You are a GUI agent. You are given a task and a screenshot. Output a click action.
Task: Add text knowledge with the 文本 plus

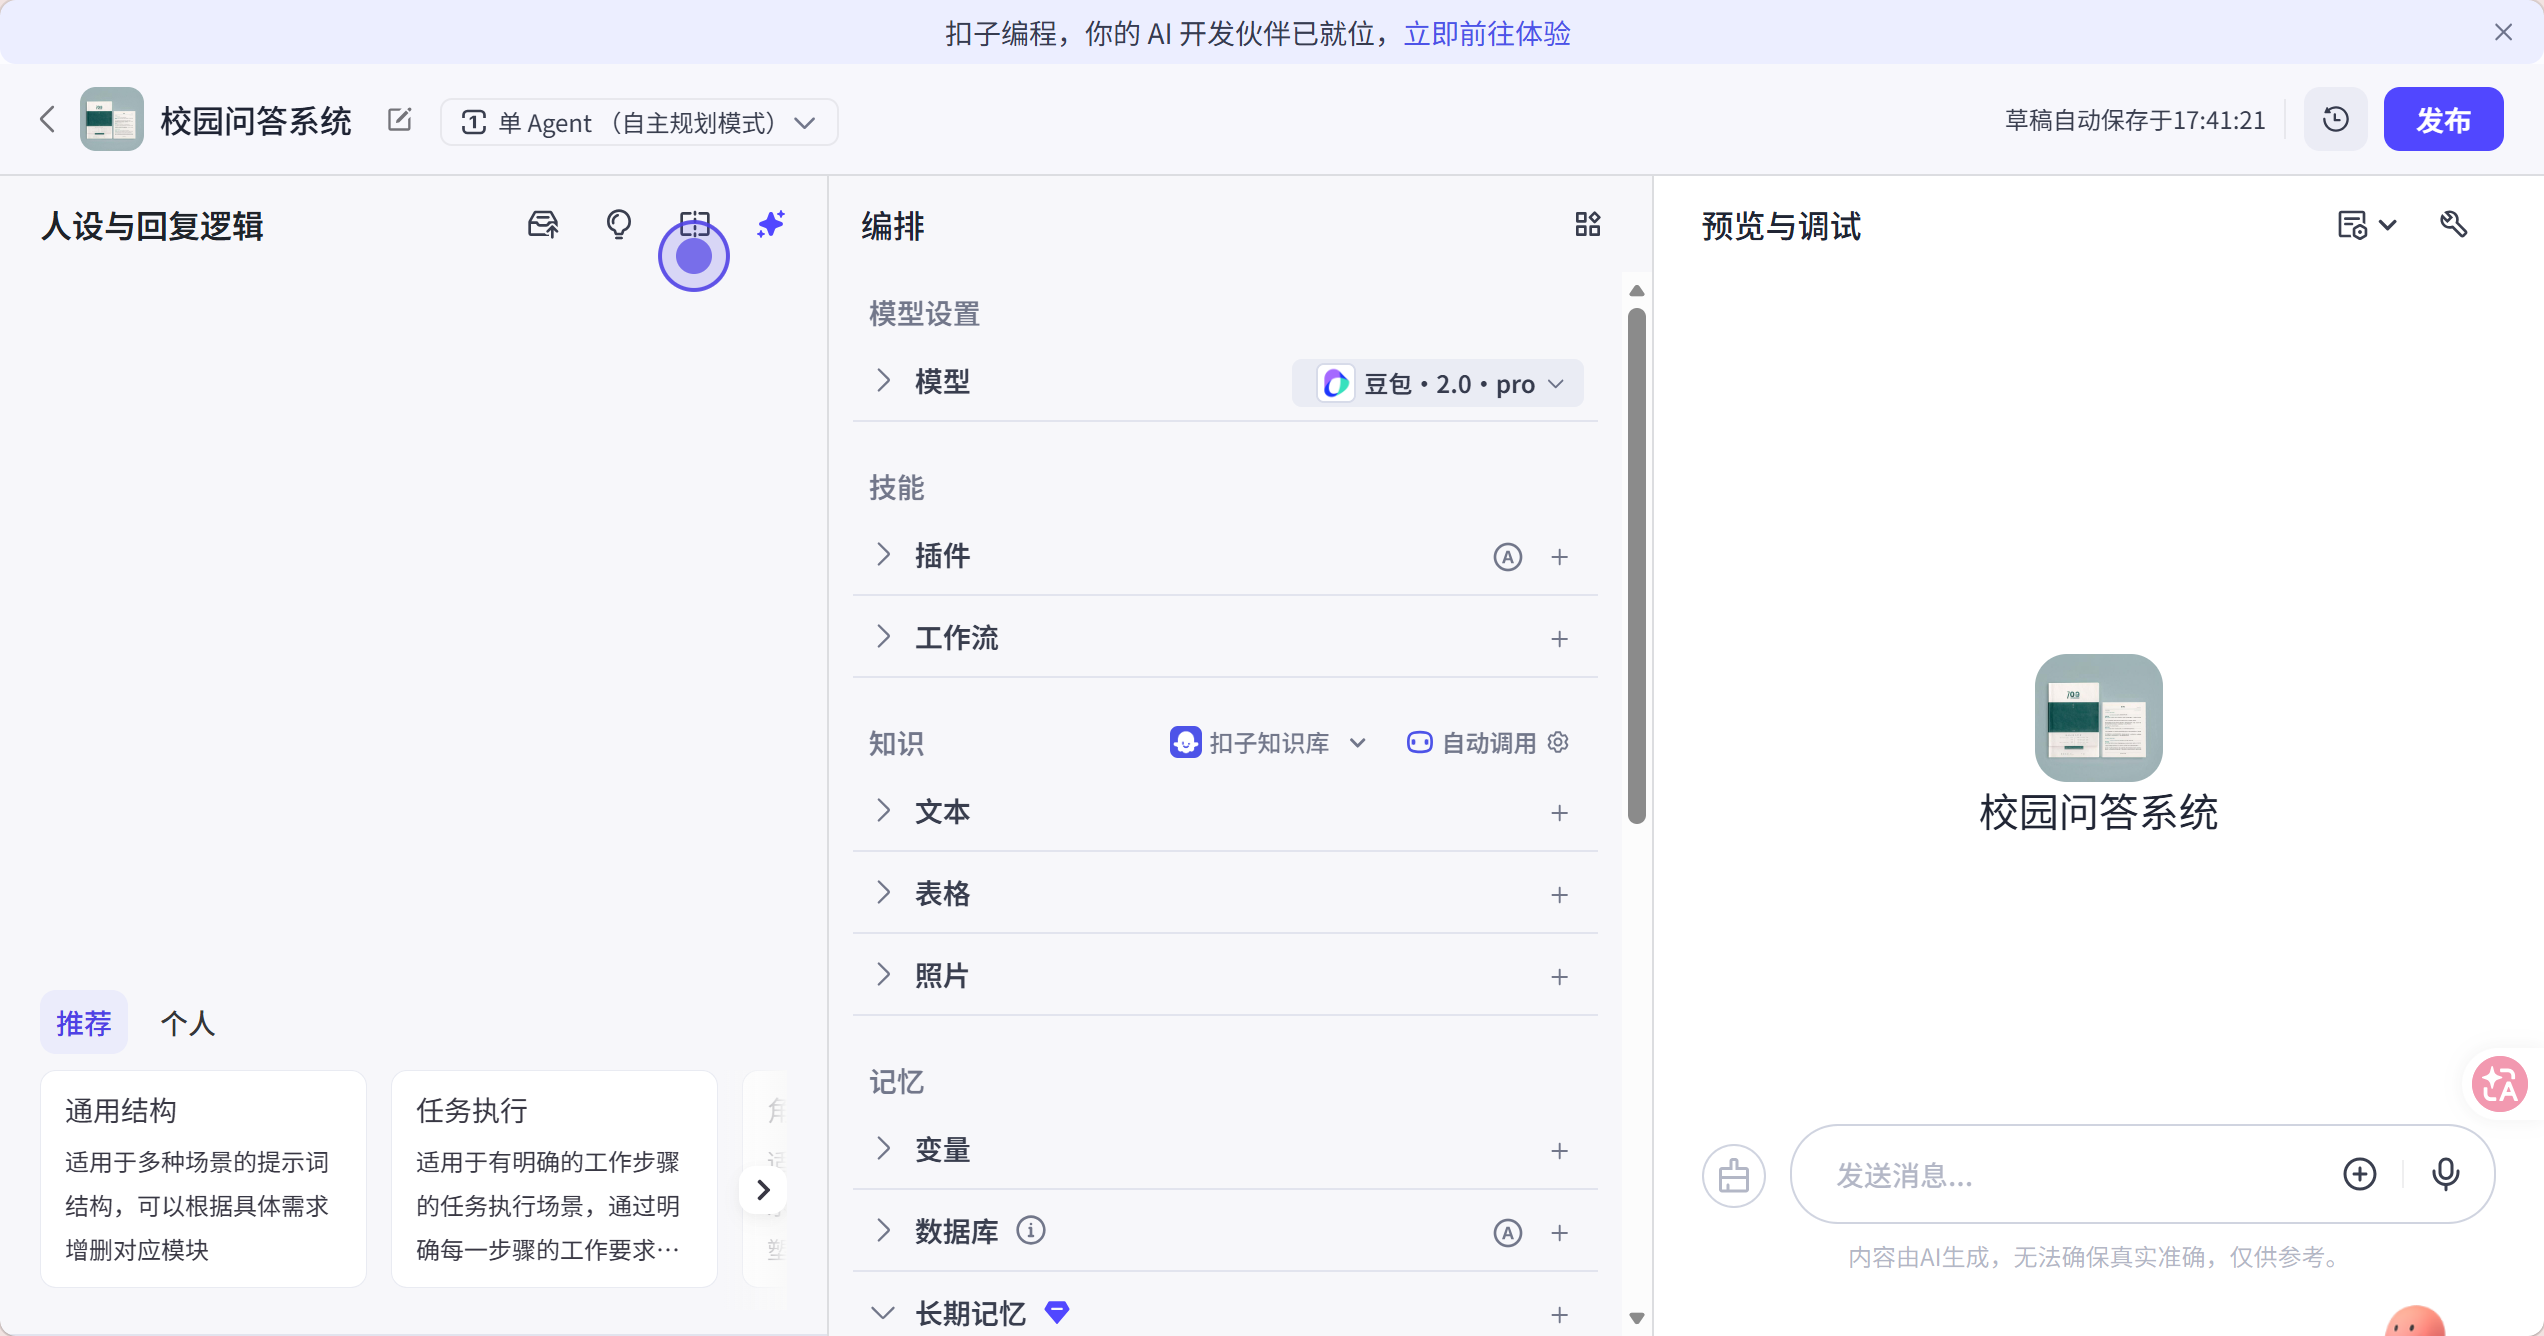pyautogui.click(x=1559, y=813)
